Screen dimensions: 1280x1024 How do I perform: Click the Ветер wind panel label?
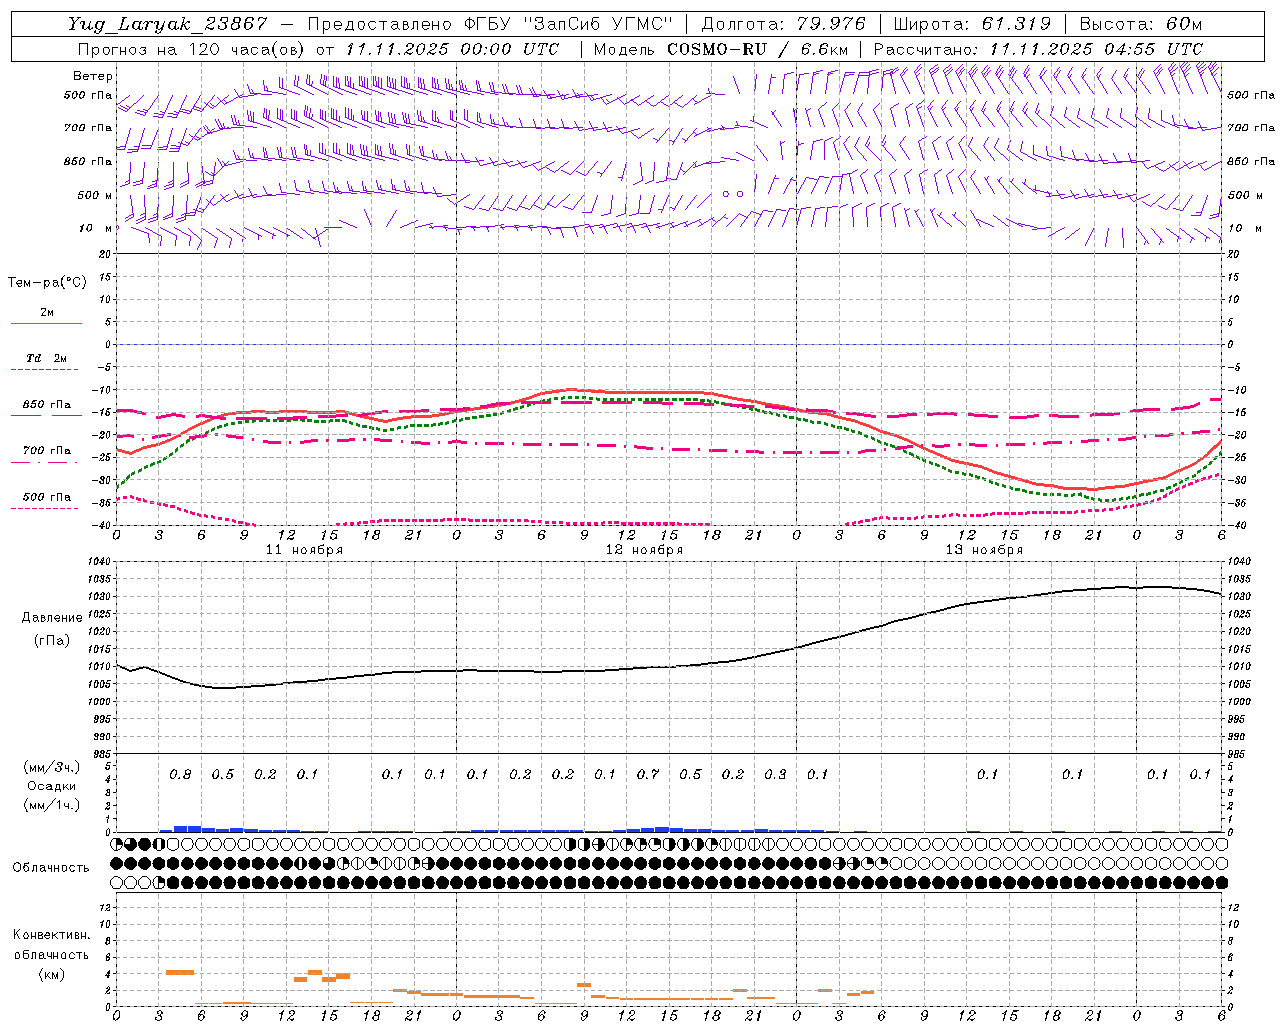[x=93, y=76]
